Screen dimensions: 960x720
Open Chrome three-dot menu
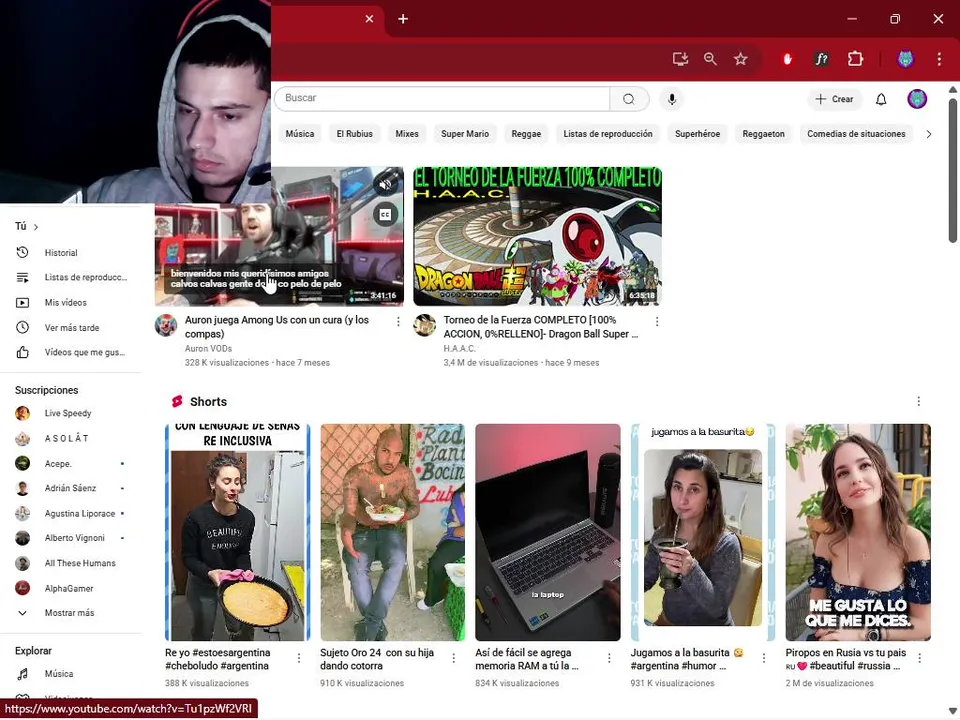[x=939, y=59]
